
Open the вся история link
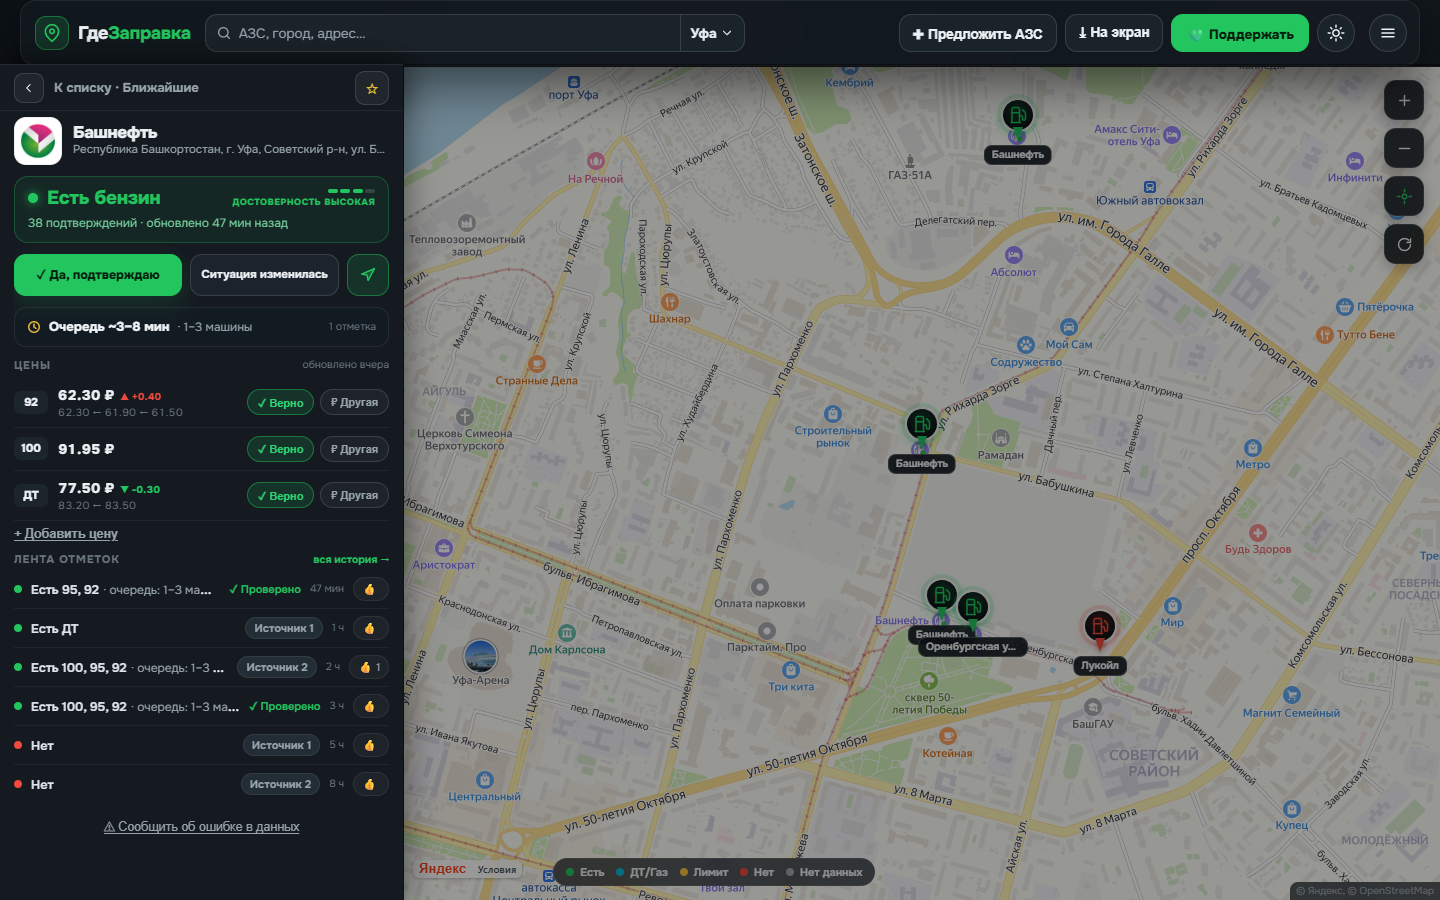point(351,560)
